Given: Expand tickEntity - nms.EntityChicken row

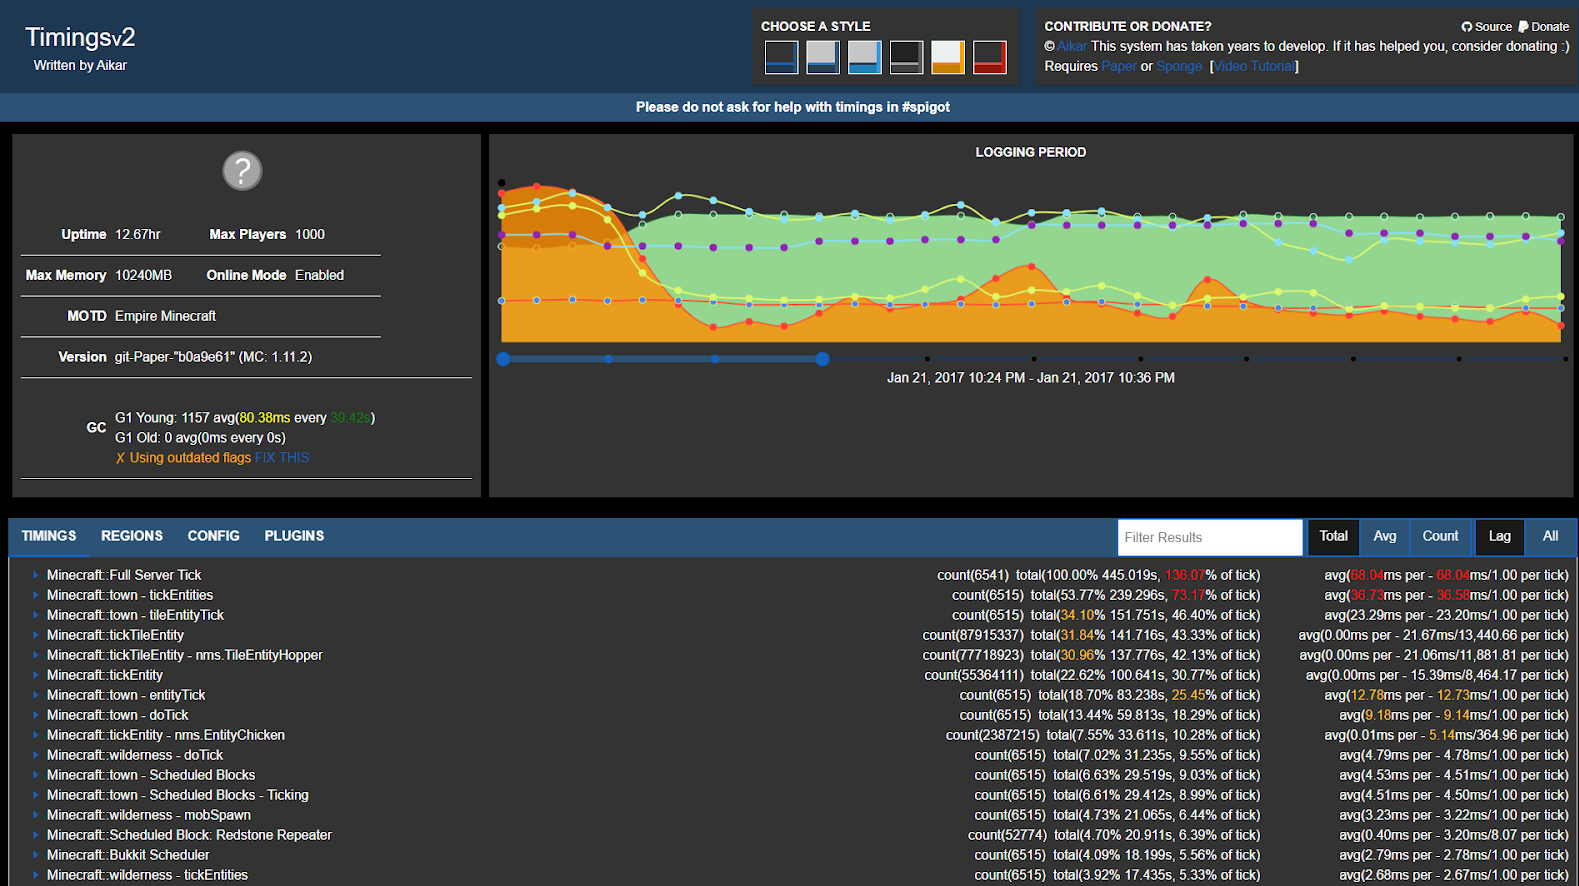Looking at the screenshot, I should [35, 735].
